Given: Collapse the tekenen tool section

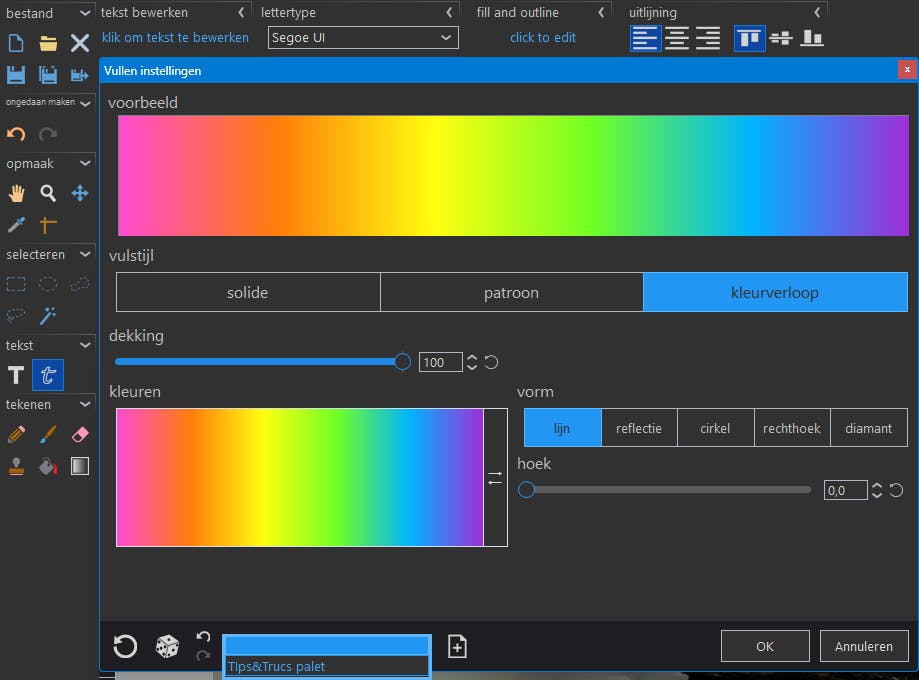Looking at the screenshot, I should (x=86, y=404).
